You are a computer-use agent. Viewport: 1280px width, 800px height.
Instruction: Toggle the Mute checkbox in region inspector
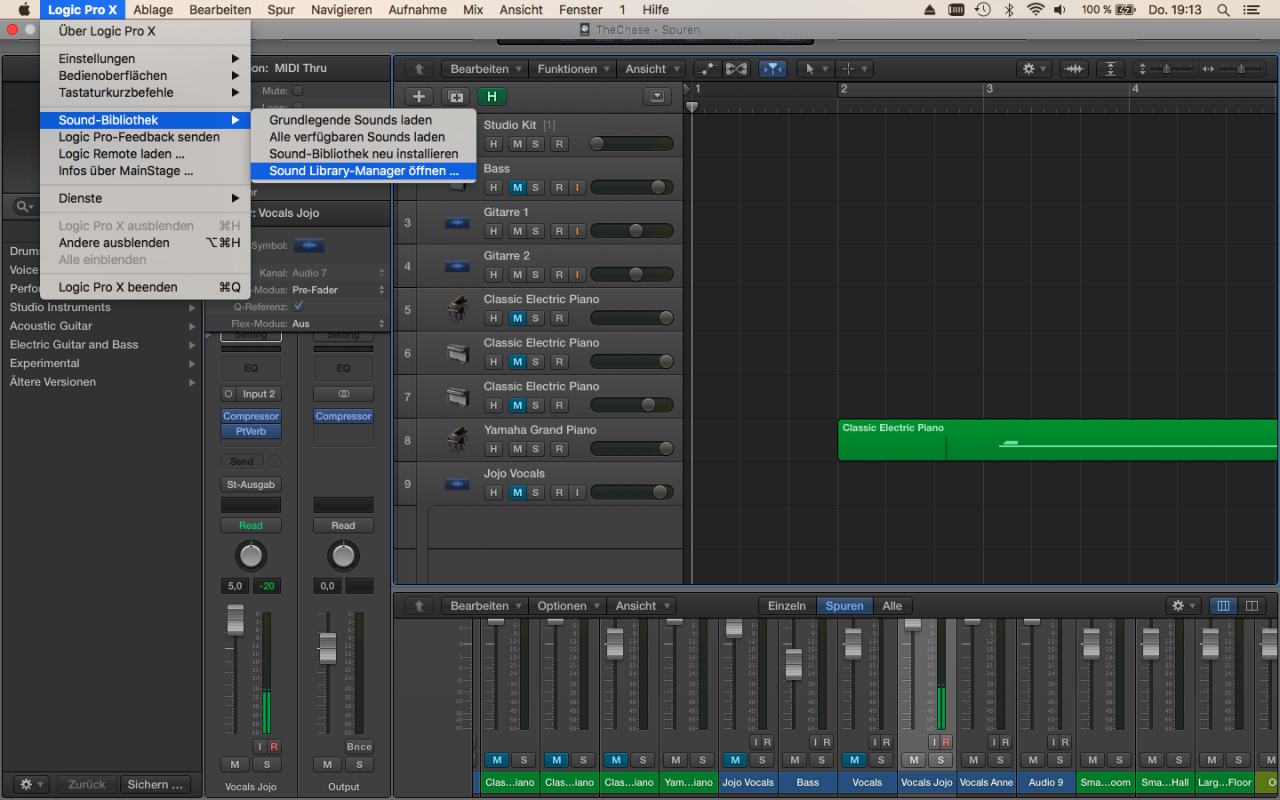tap(297, 90)
